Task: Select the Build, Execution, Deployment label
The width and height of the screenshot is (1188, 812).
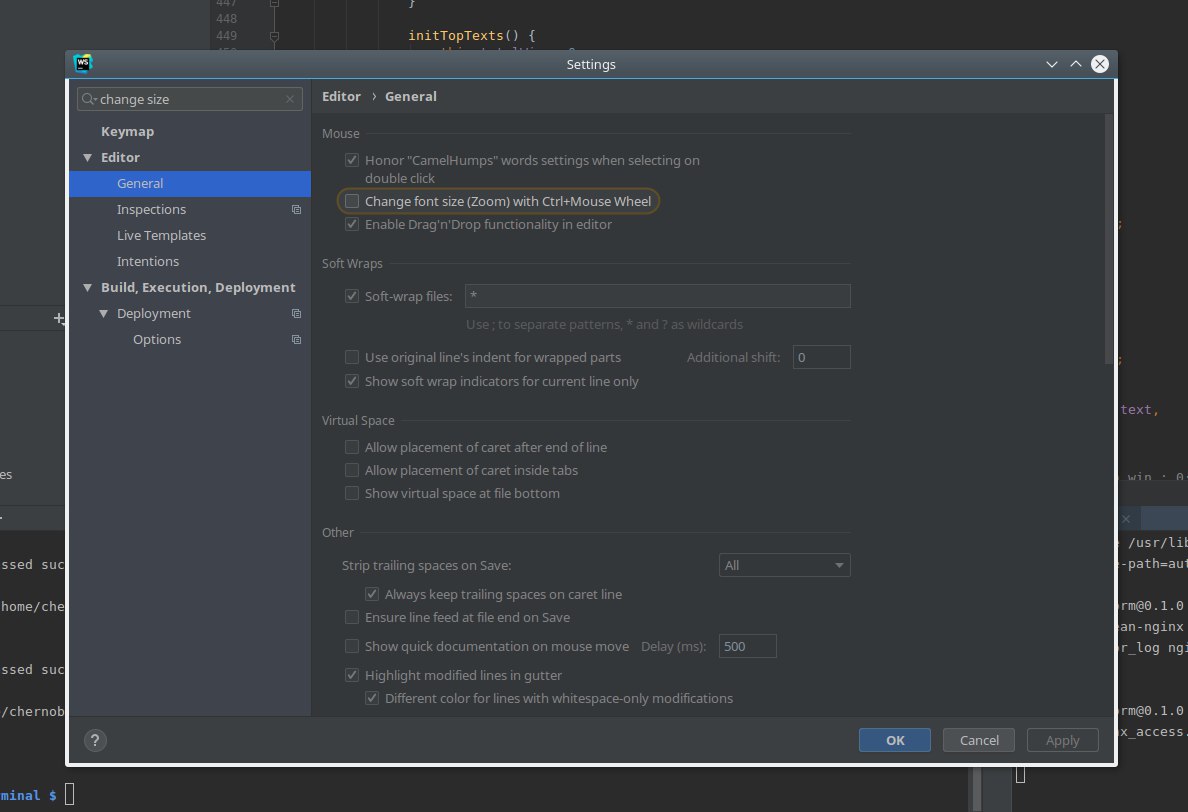Action: [199, 287]
